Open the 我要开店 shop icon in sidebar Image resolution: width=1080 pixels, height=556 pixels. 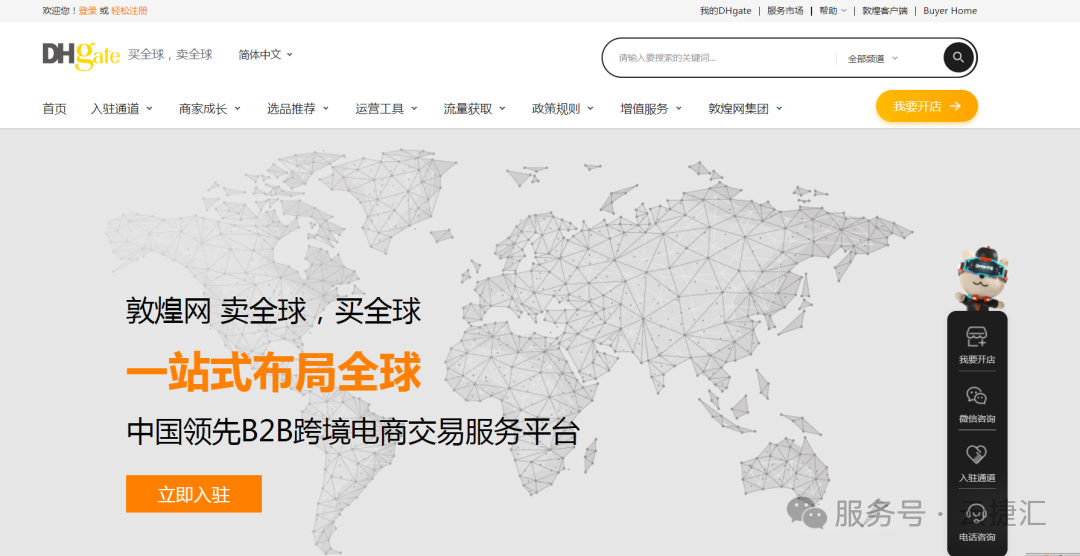point(977,336)
